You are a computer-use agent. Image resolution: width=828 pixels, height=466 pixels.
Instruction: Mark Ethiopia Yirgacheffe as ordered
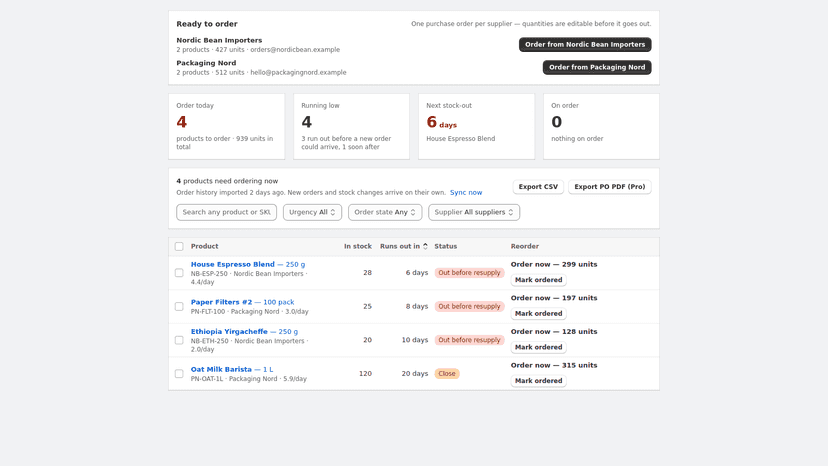coord(538,347)
